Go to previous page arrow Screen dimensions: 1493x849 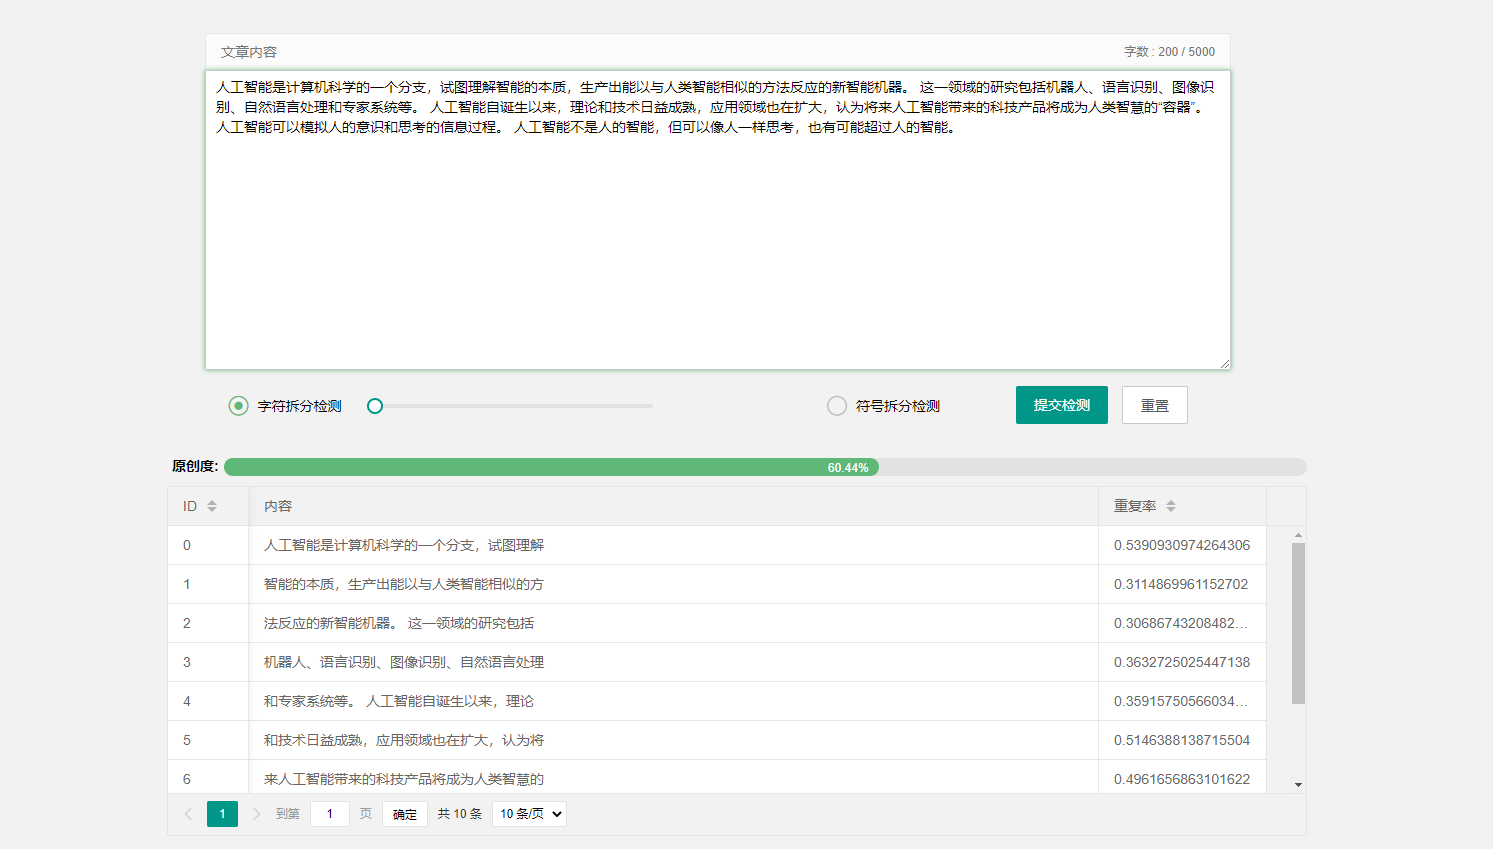tap(188, 814)
